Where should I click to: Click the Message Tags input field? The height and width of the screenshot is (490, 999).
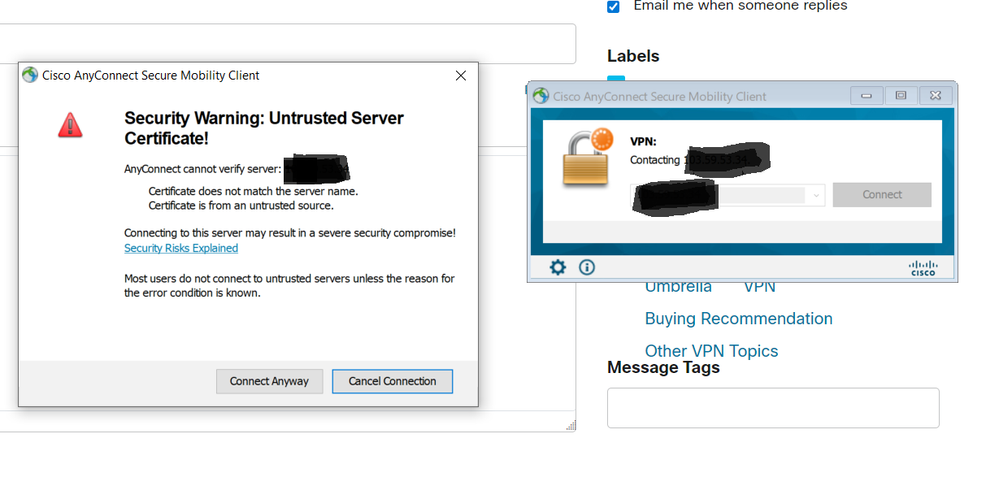(x=773, y=408)
